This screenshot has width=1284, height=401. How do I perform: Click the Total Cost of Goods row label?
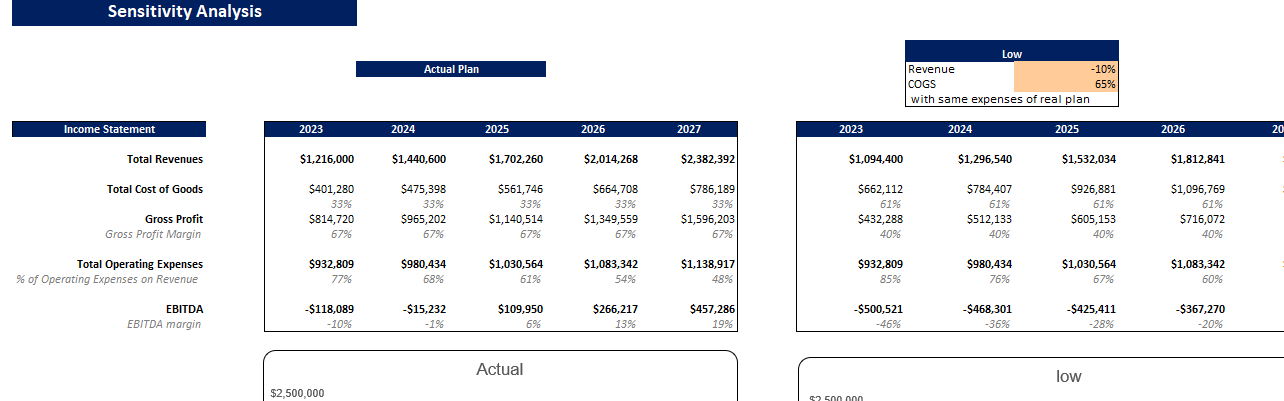(x=155, y=189)
